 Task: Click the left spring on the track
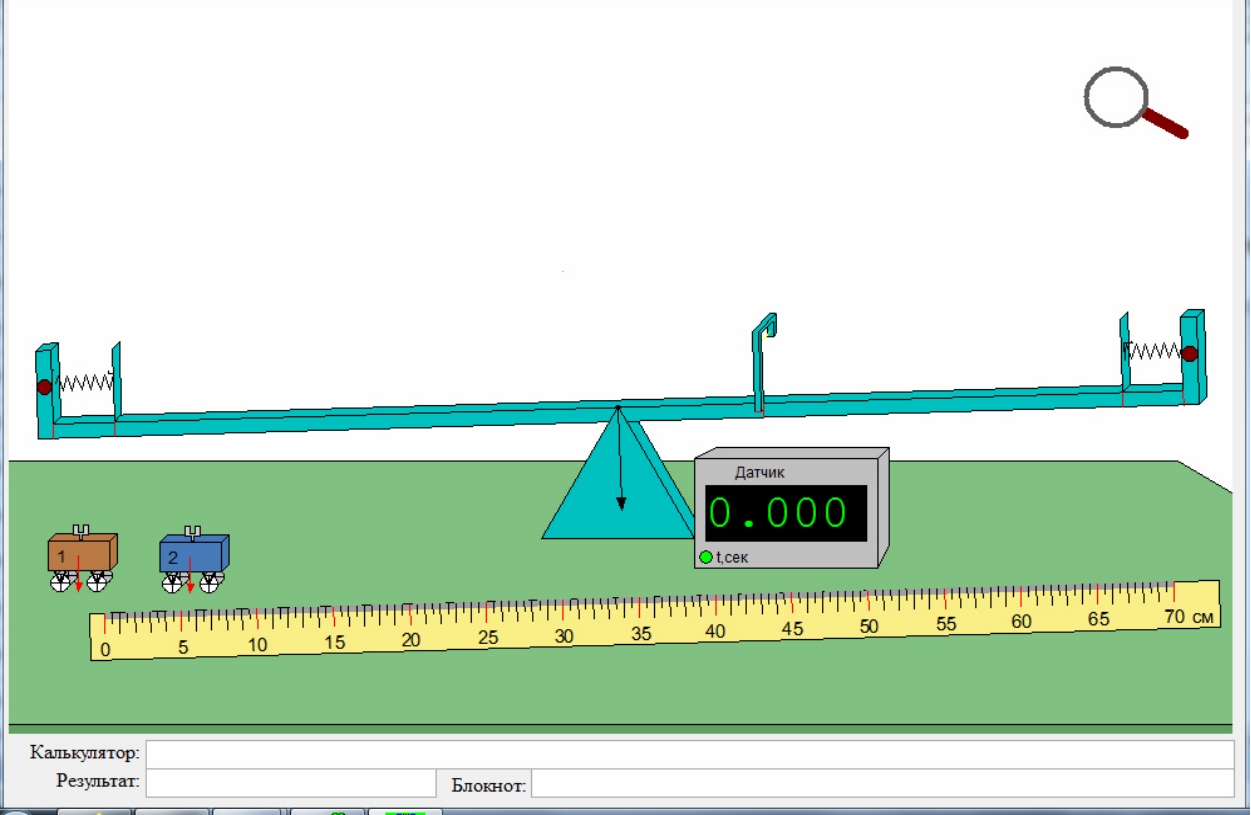pos(83,382)
